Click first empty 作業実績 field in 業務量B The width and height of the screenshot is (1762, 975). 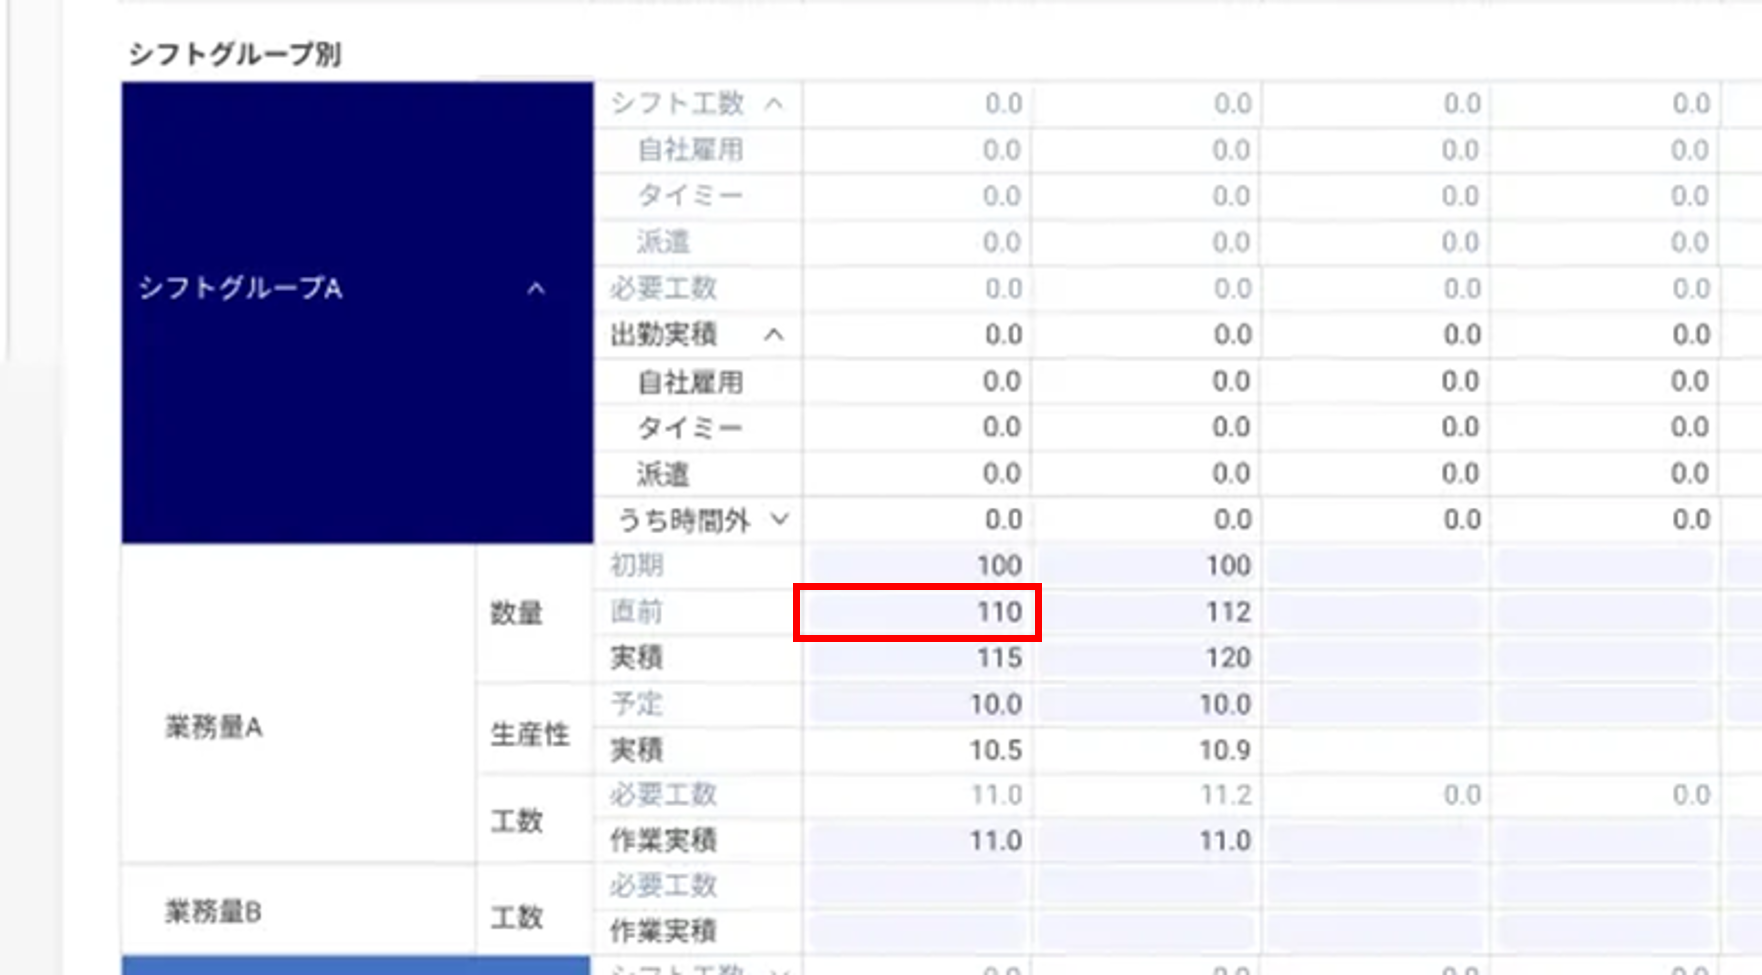pyautogui.click(x=917, y=931)
